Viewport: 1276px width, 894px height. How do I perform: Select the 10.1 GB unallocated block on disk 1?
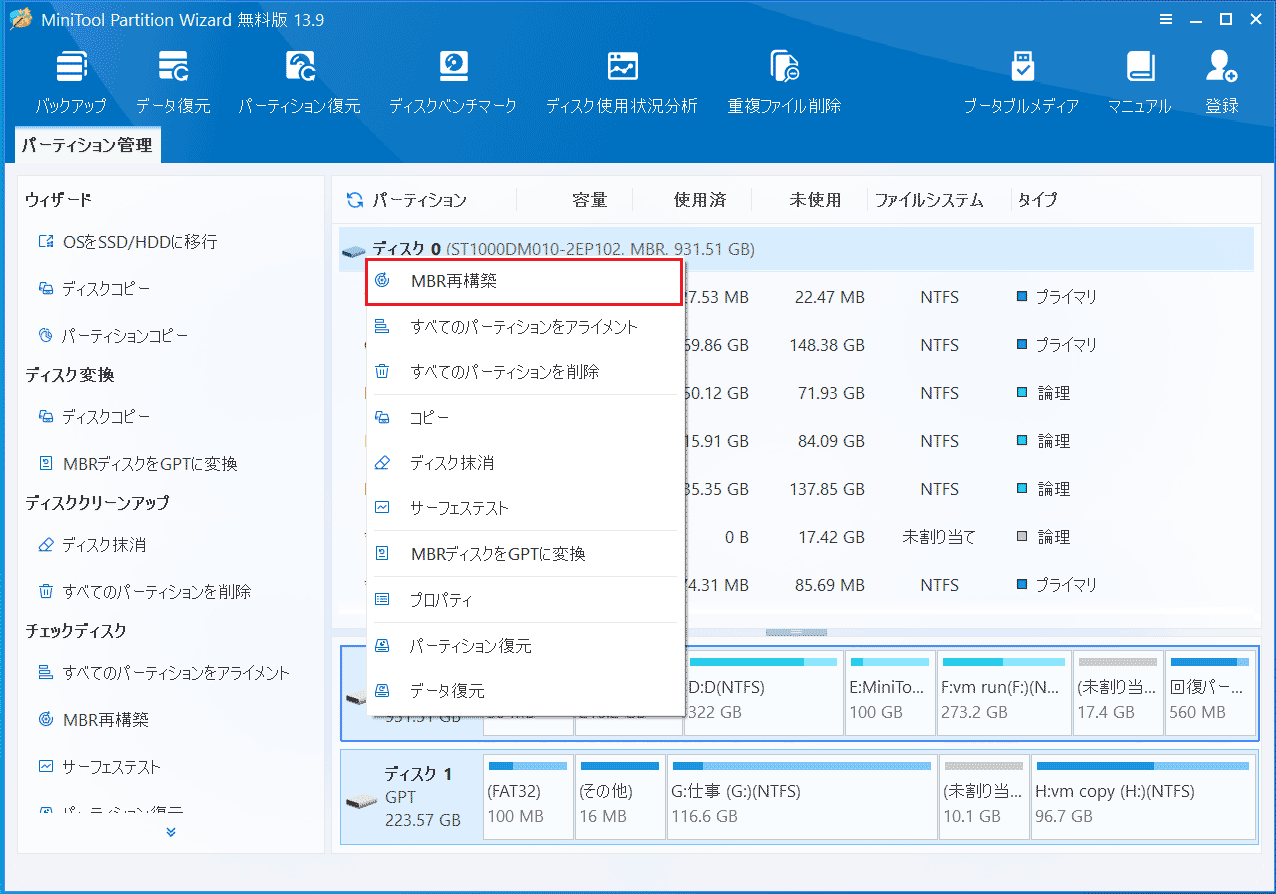(x=983, y=796)
